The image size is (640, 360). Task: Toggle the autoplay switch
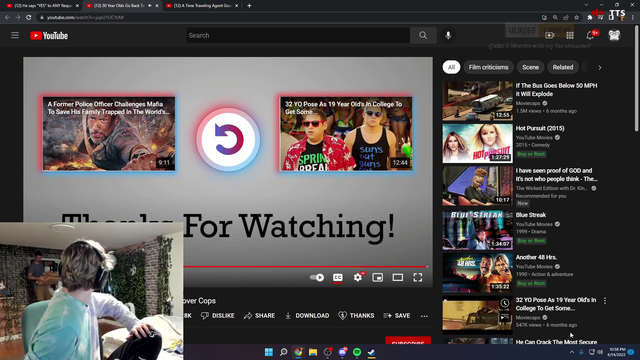tap(317, 278)
